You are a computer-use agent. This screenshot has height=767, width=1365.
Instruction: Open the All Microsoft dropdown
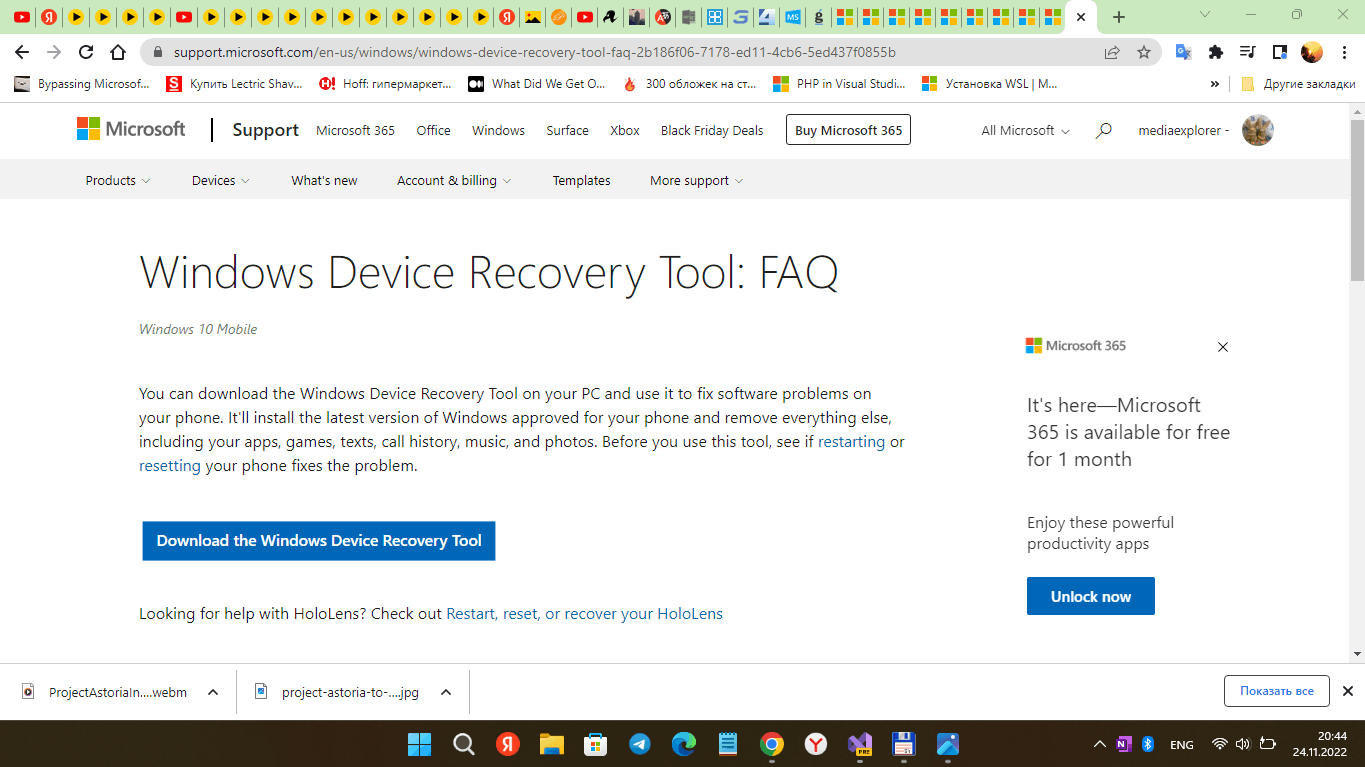[1025, 130]
